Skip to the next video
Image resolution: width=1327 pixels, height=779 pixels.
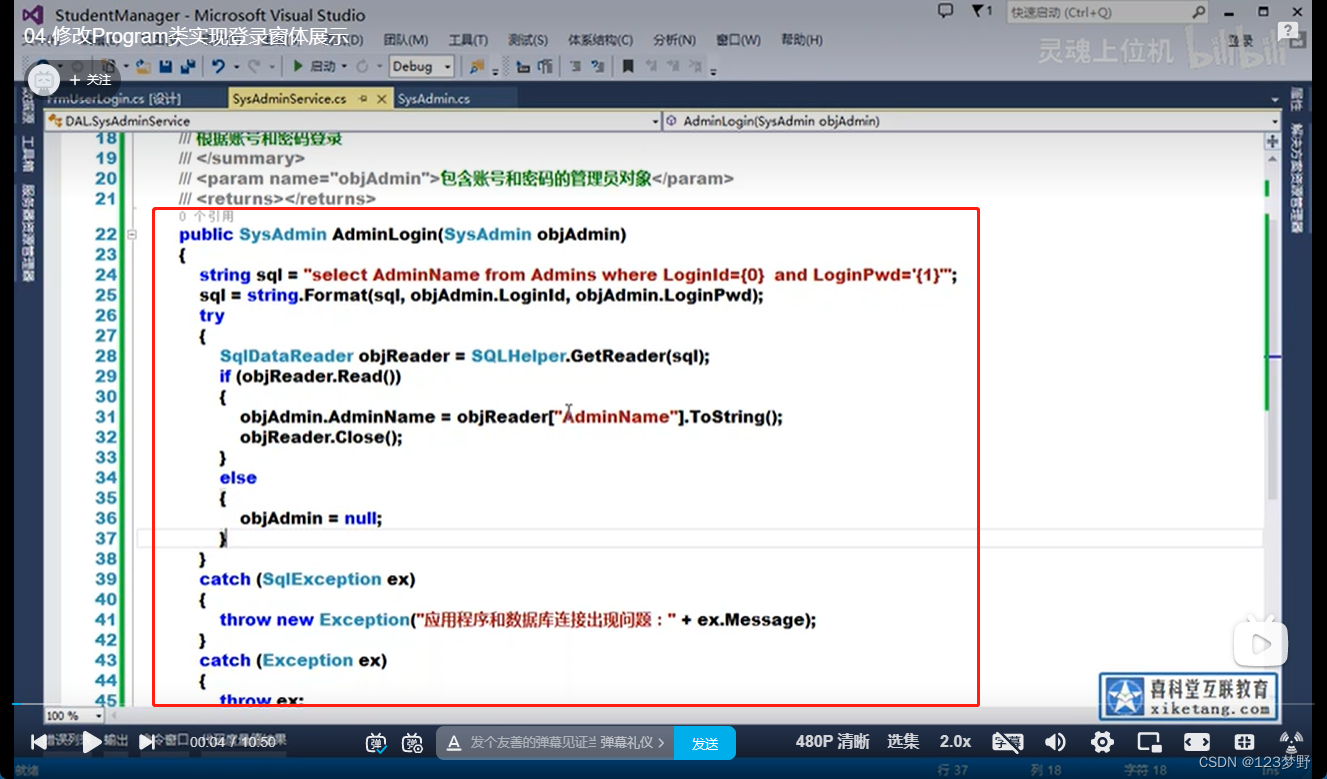[x=146, y=741]
